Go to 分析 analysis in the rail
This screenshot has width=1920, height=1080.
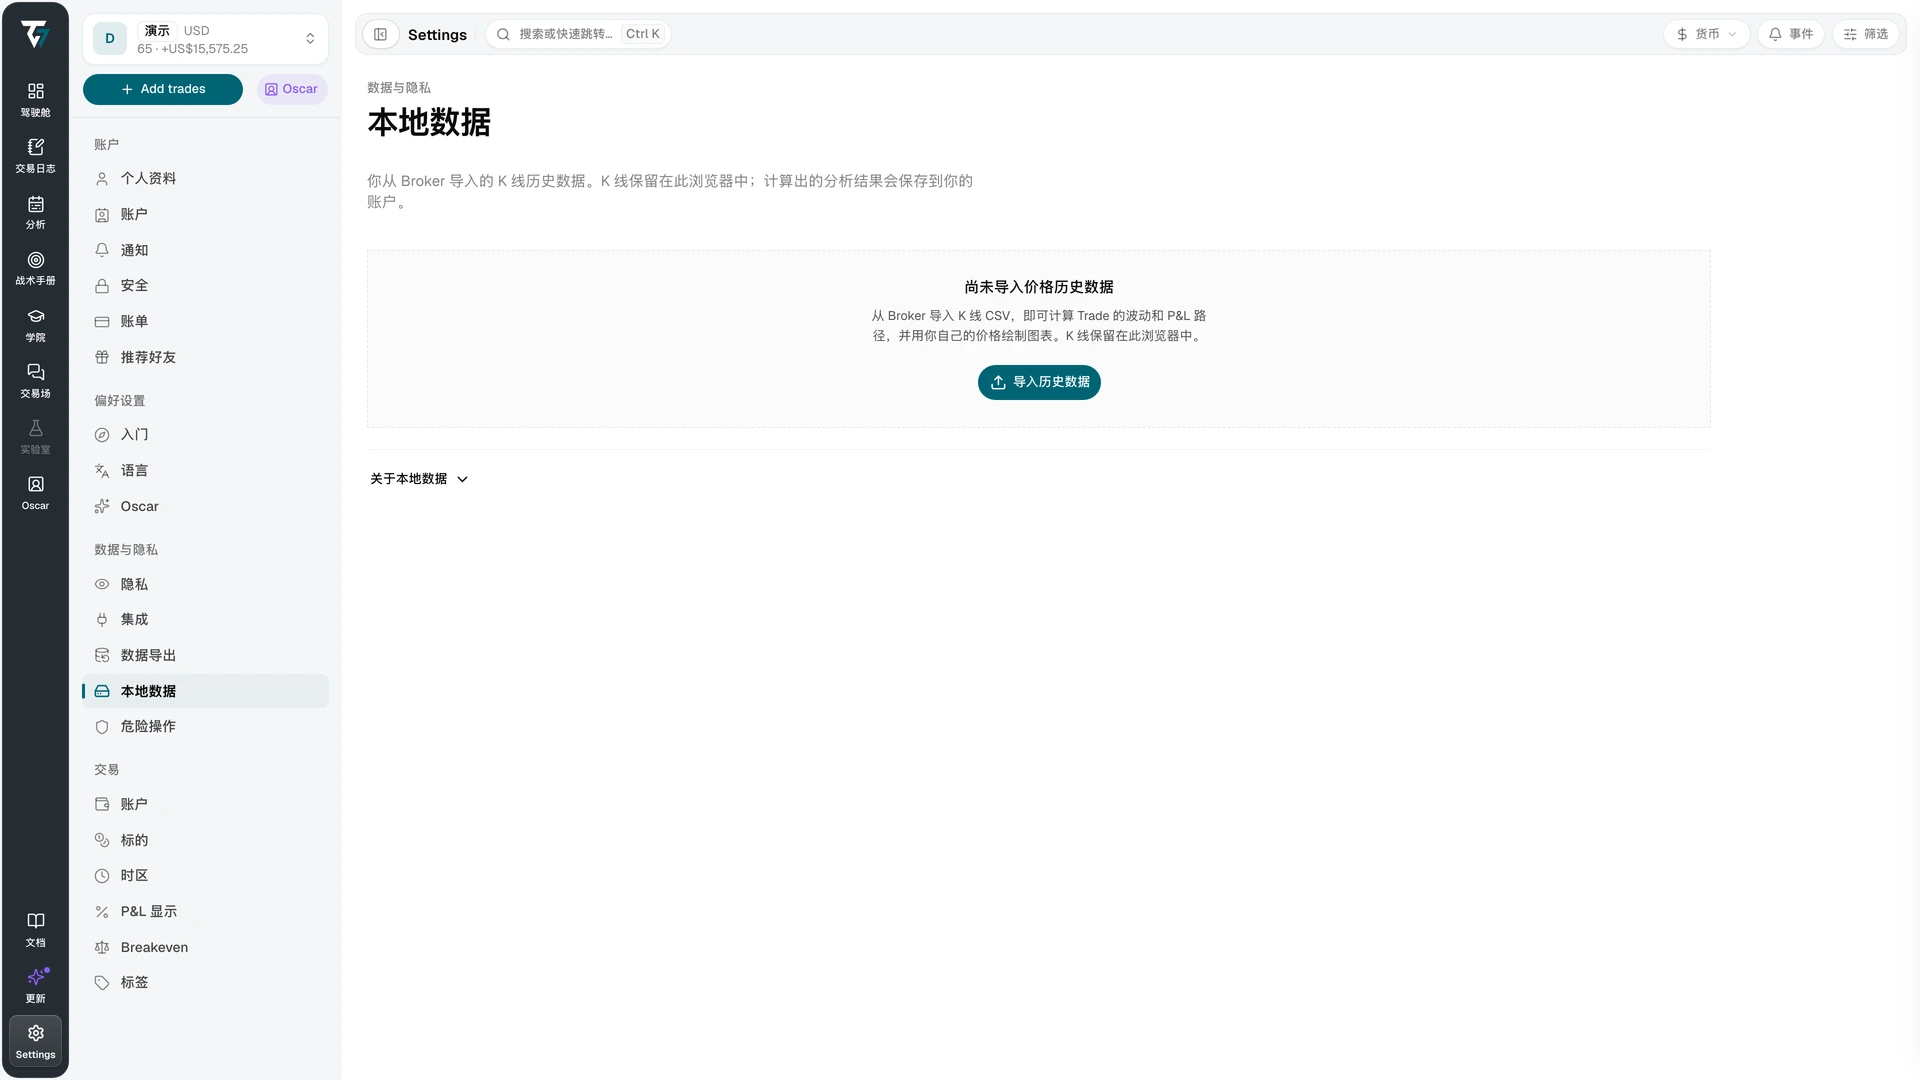pos(35,212)
